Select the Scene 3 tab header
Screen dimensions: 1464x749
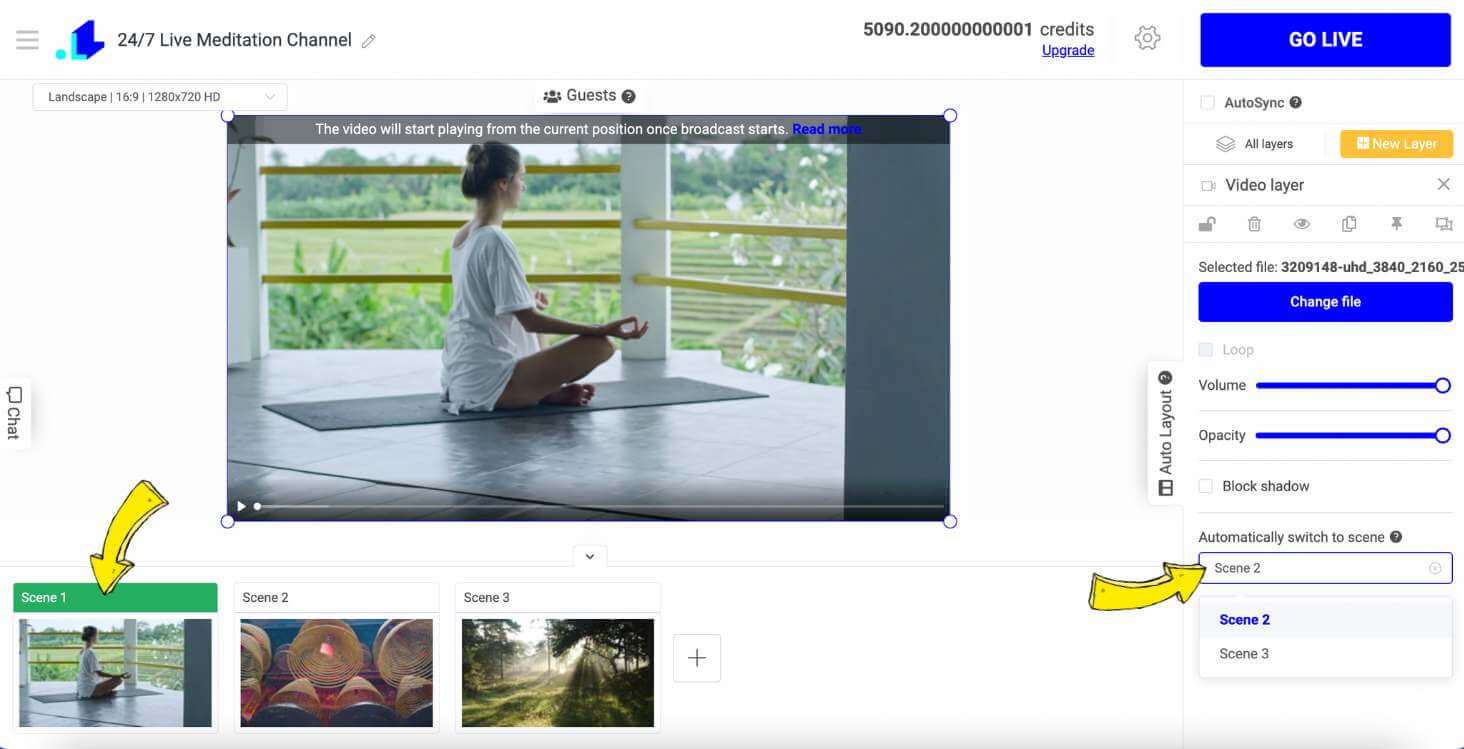[557, 597]
